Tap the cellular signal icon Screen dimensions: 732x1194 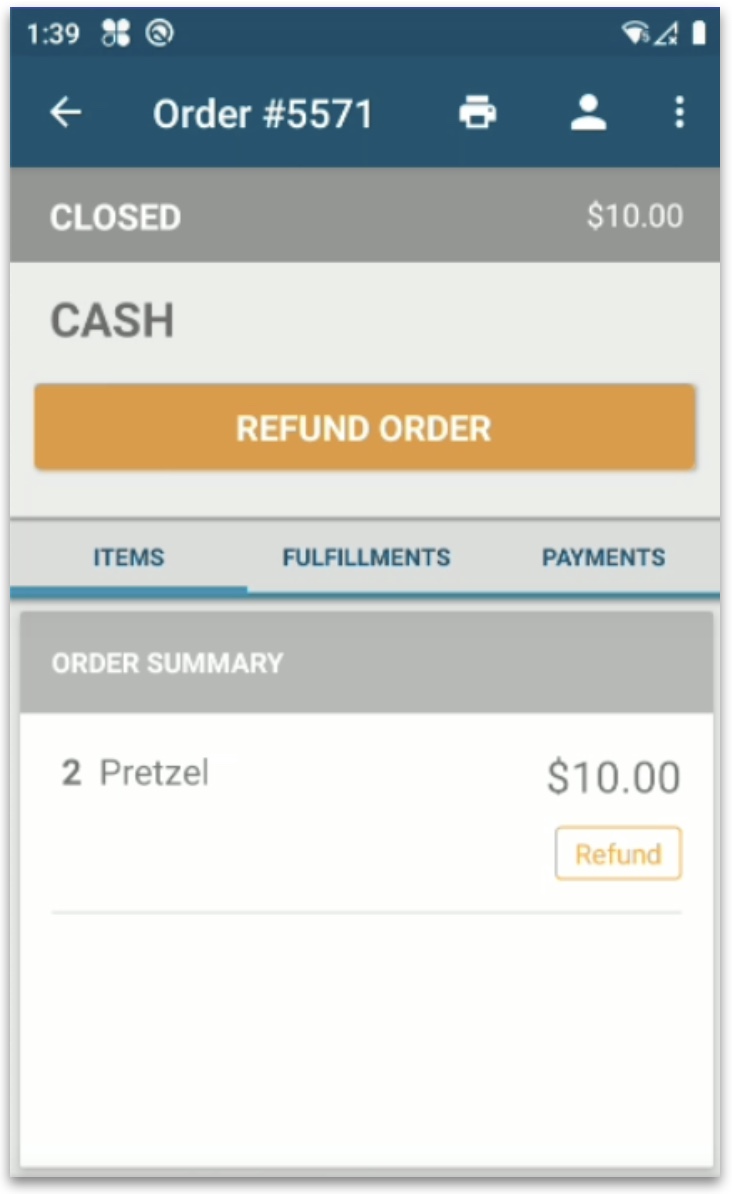coord(666,33)
